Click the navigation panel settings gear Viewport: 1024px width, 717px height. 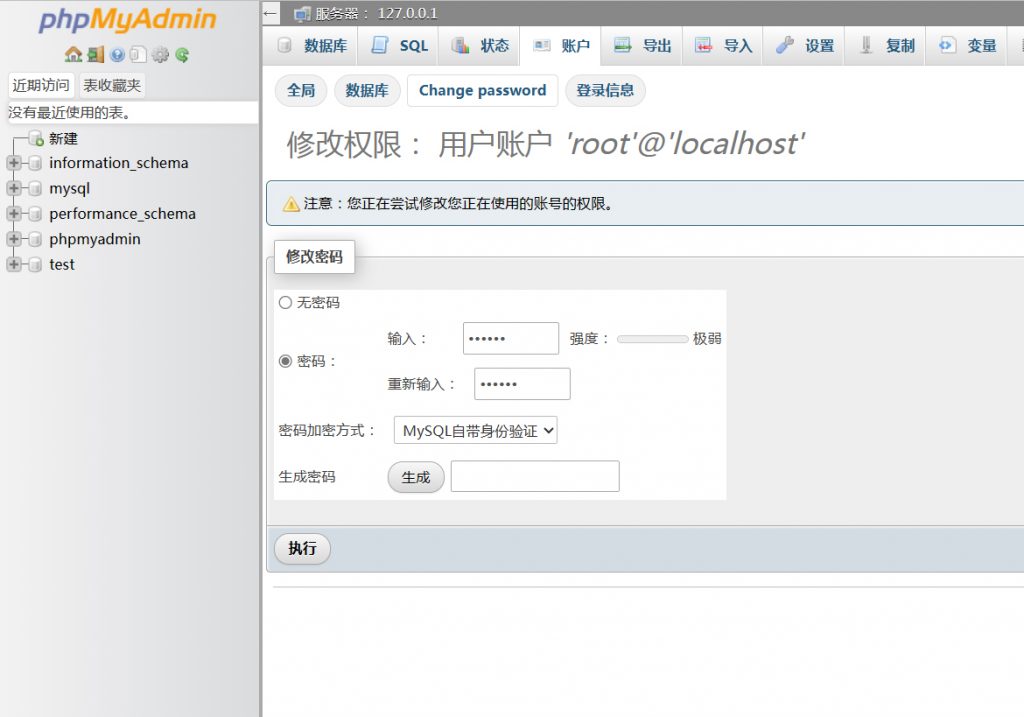point(160,55)
